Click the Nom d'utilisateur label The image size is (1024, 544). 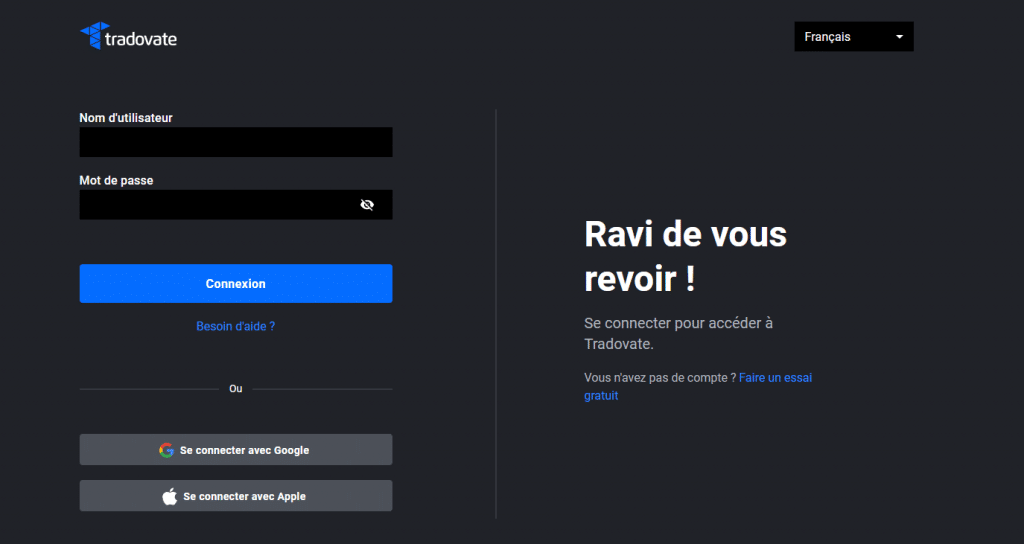(x=126, y=118)
